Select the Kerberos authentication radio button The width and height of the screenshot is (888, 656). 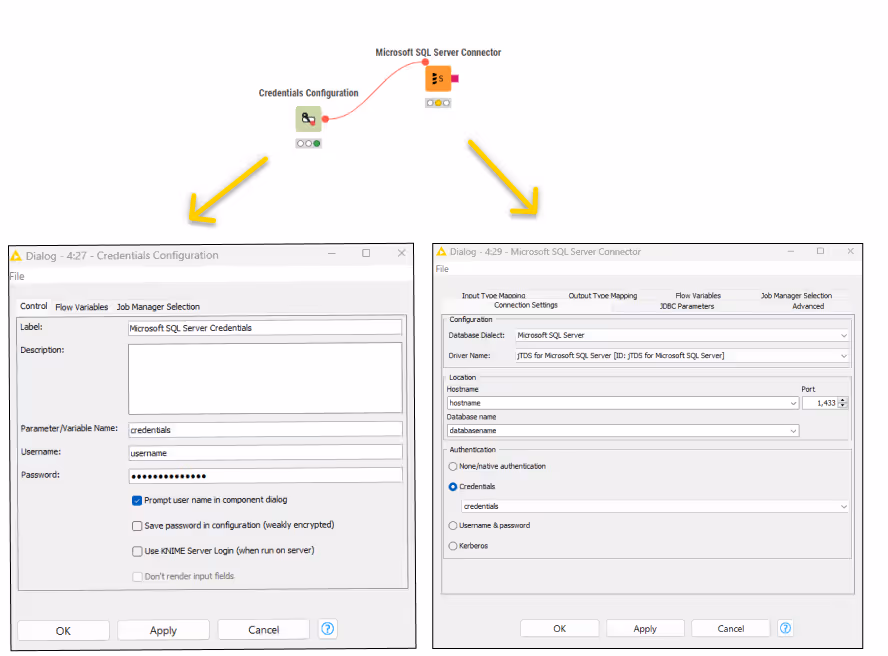[453, 546]
